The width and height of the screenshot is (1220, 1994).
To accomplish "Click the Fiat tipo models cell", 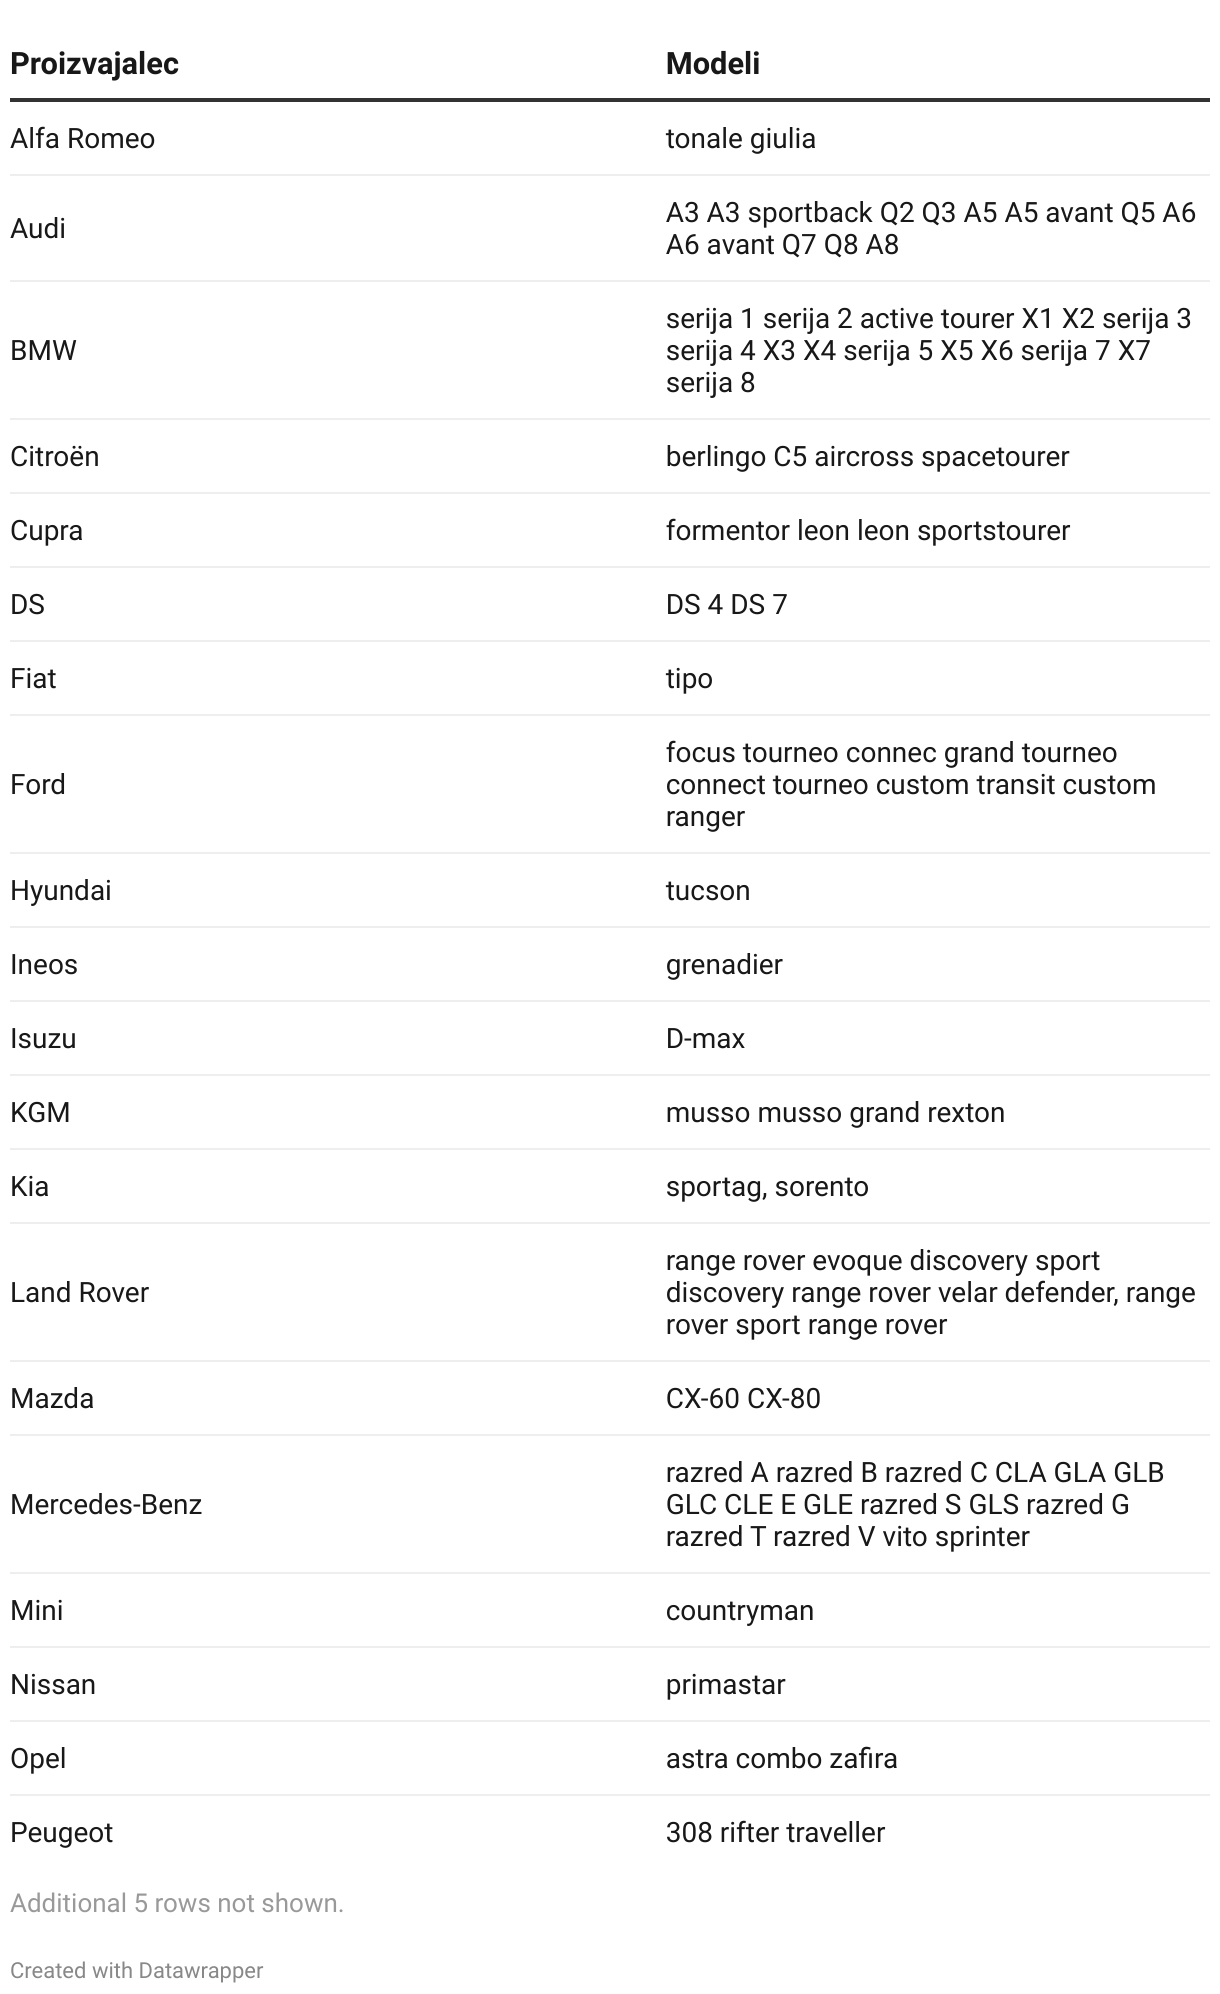I will pyautogui.click(x=689, y=679).
